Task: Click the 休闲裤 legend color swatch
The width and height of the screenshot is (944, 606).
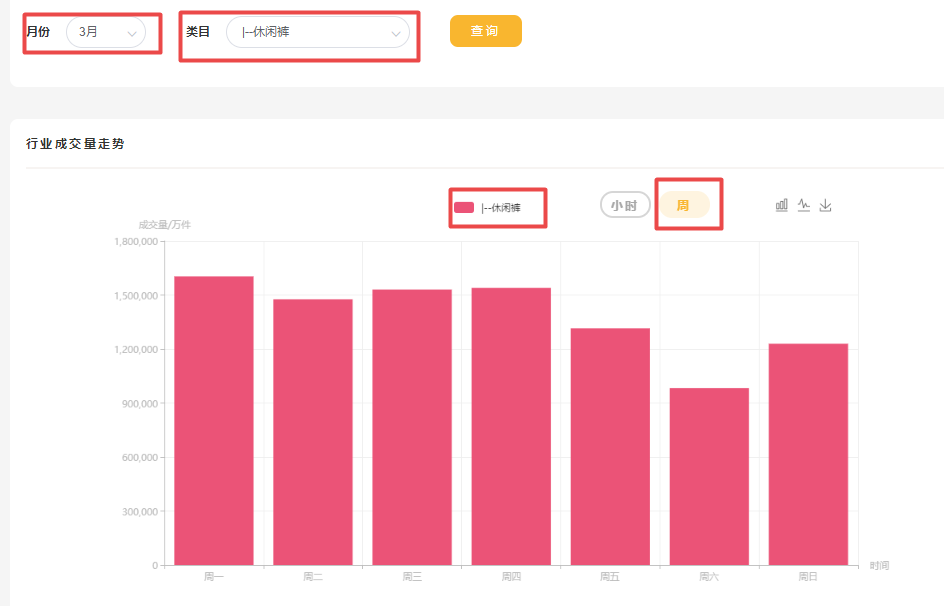Action: click(464, 208)
